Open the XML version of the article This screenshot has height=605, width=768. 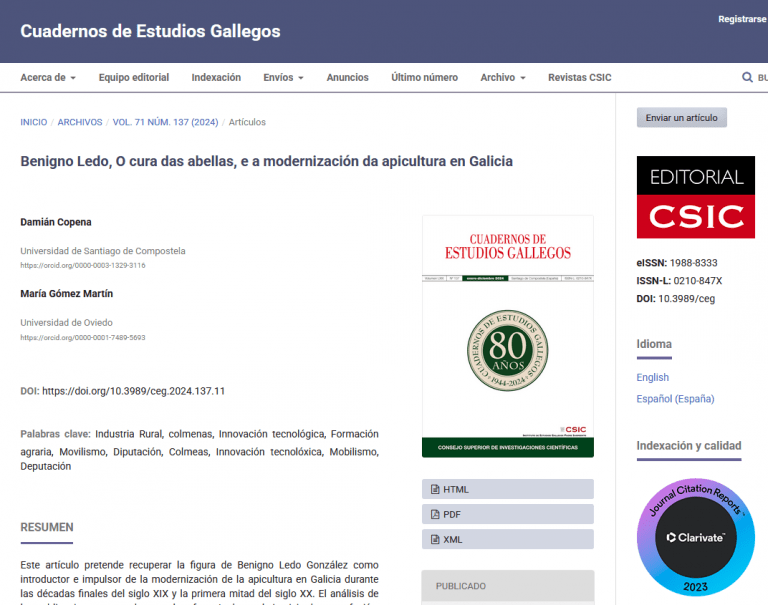coord(507,539)
